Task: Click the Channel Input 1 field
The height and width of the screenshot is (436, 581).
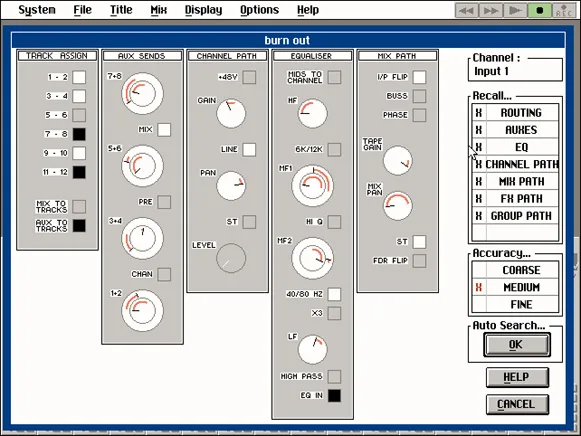Action: (x=515, y=70)
